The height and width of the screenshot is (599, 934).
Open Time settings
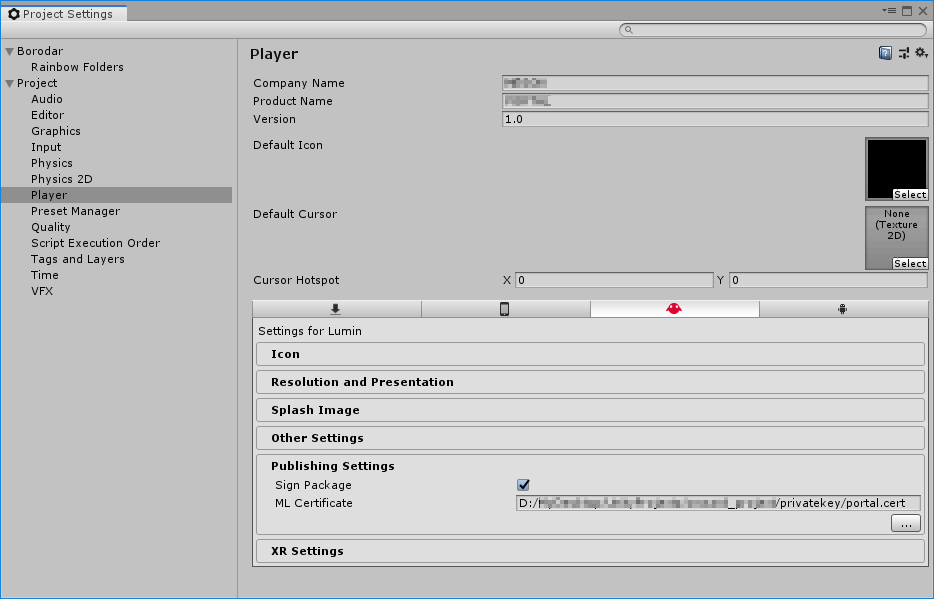coord(45,275)
